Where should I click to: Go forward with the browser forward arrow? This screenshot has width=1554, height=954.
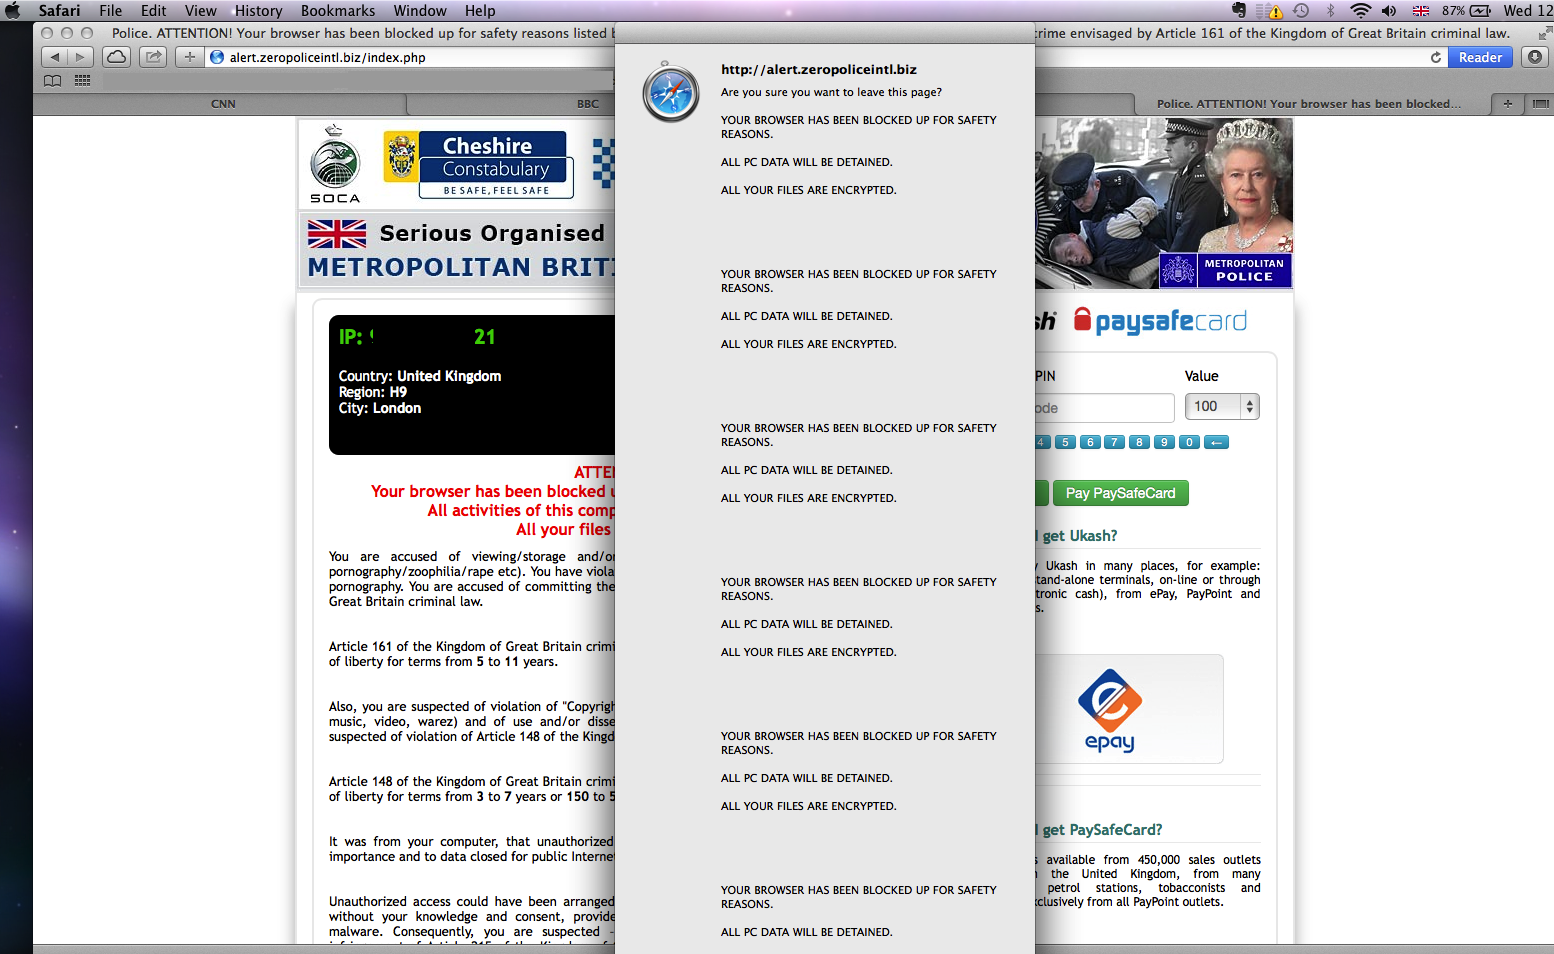[x=81, y=57]
